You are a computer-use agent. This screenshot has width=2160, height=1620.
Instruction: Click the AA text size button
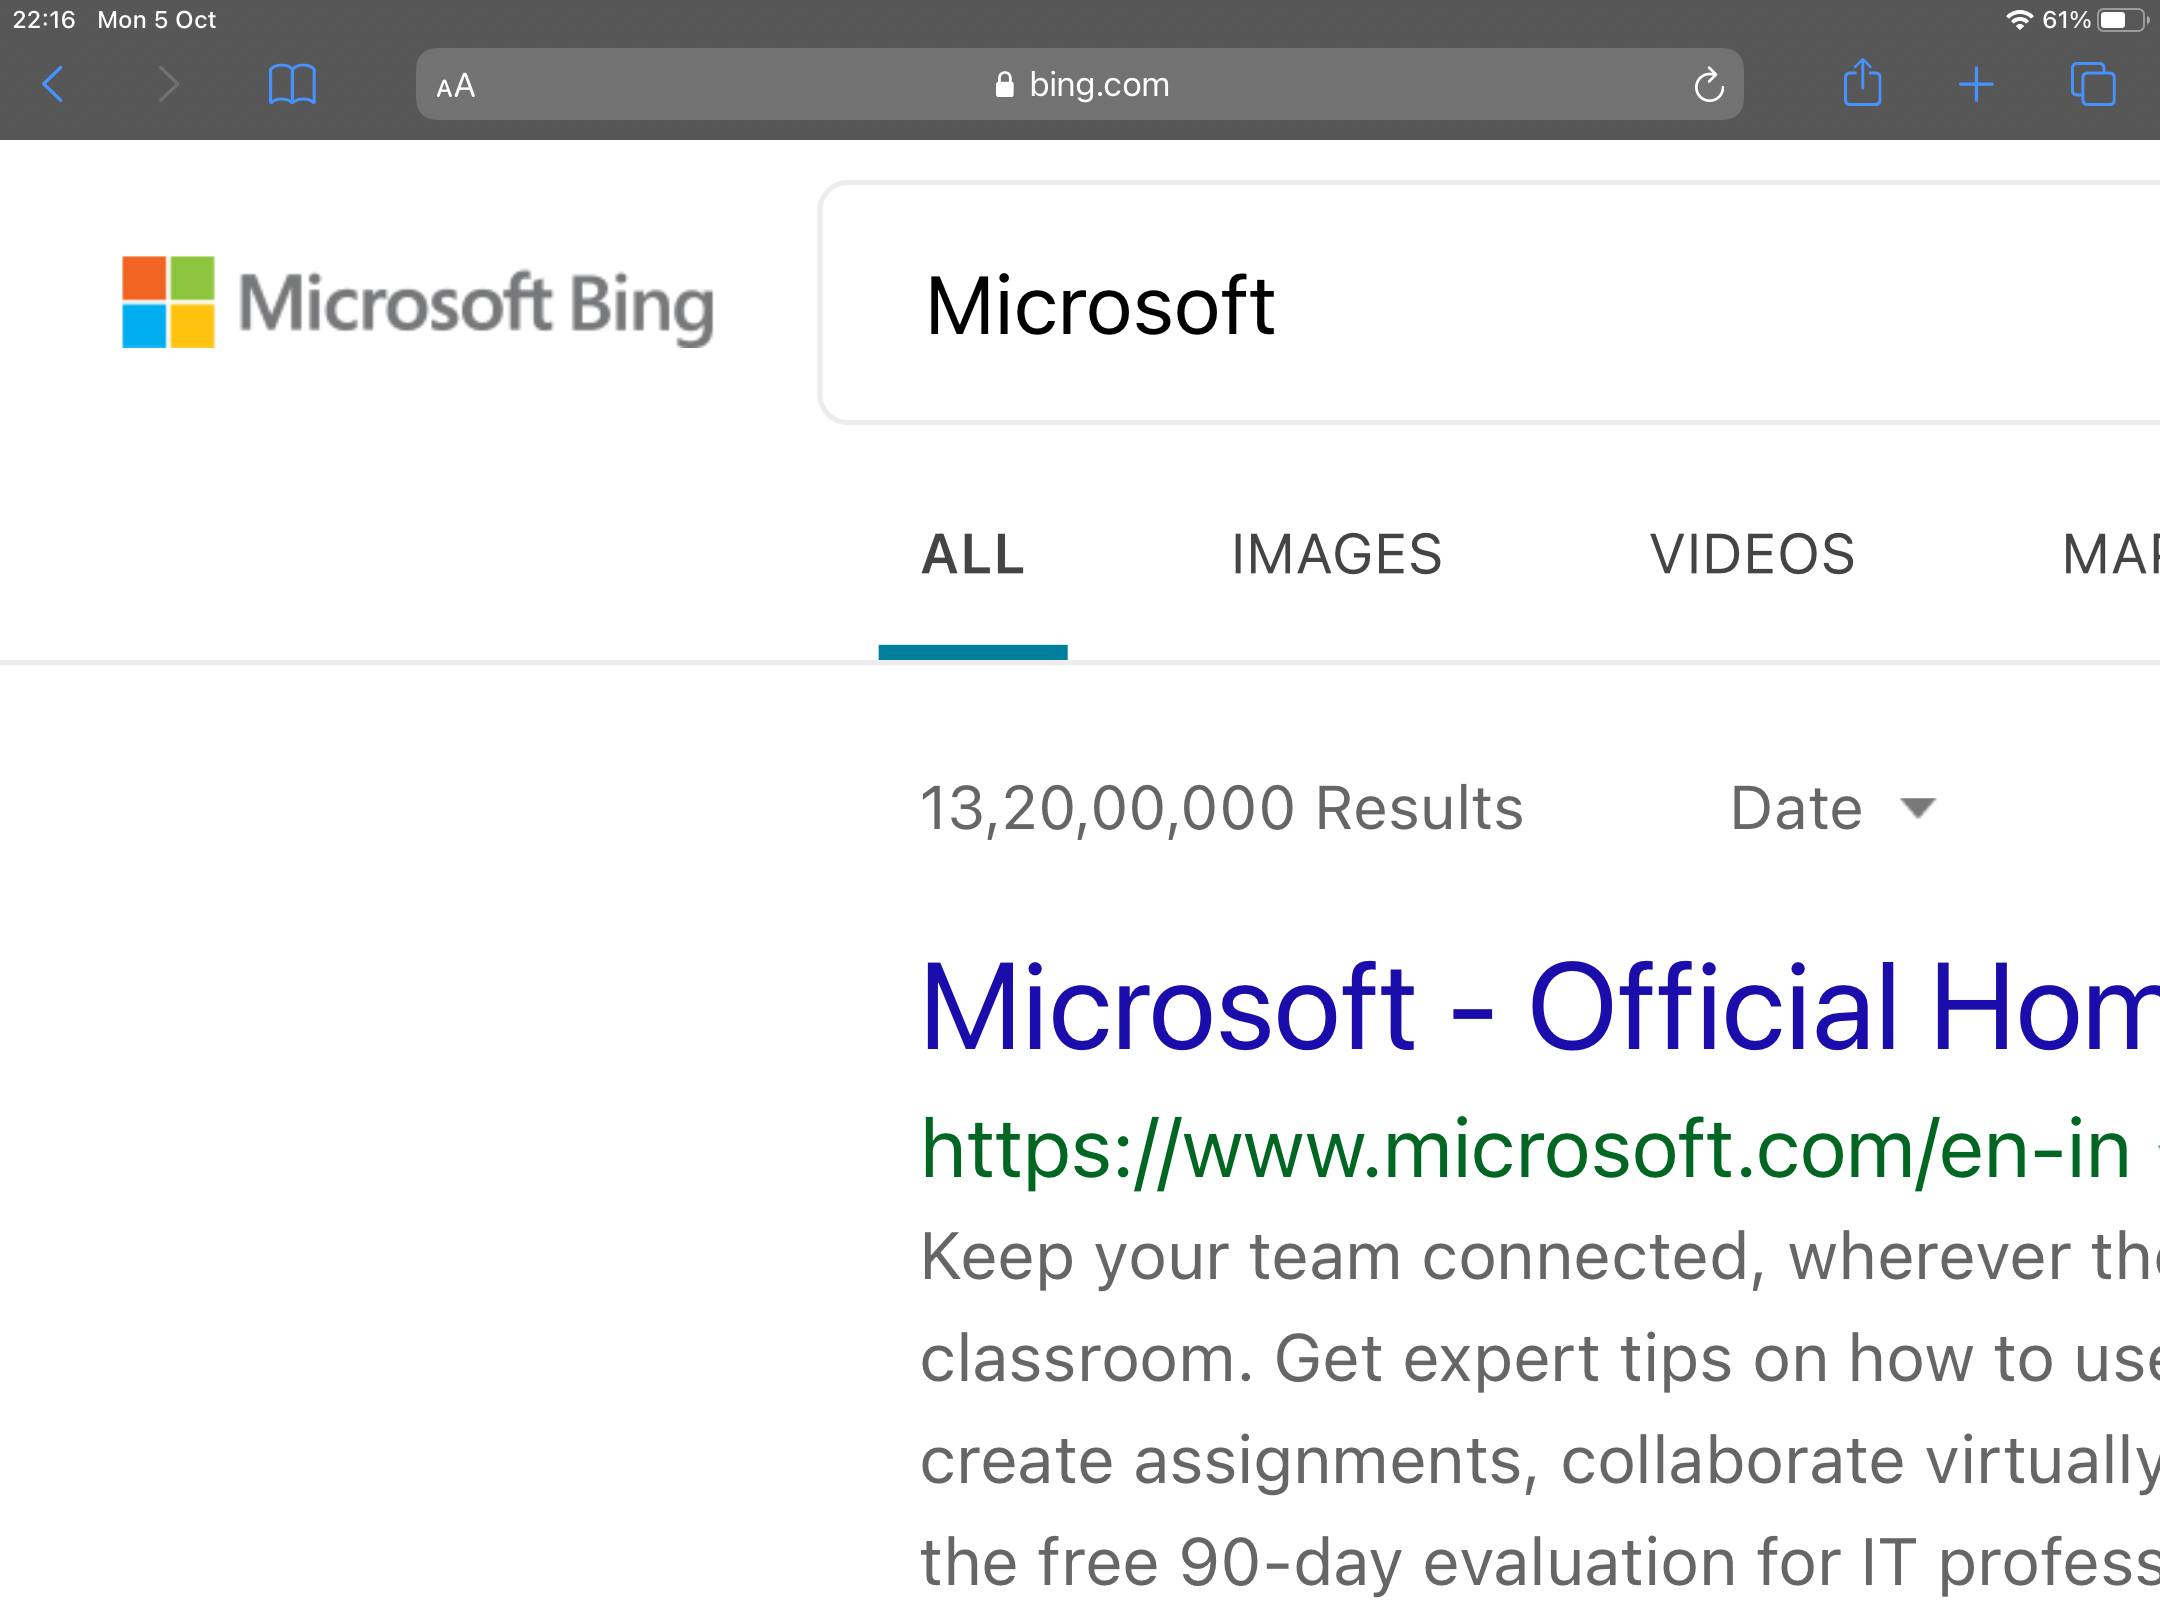click(456, 85)
